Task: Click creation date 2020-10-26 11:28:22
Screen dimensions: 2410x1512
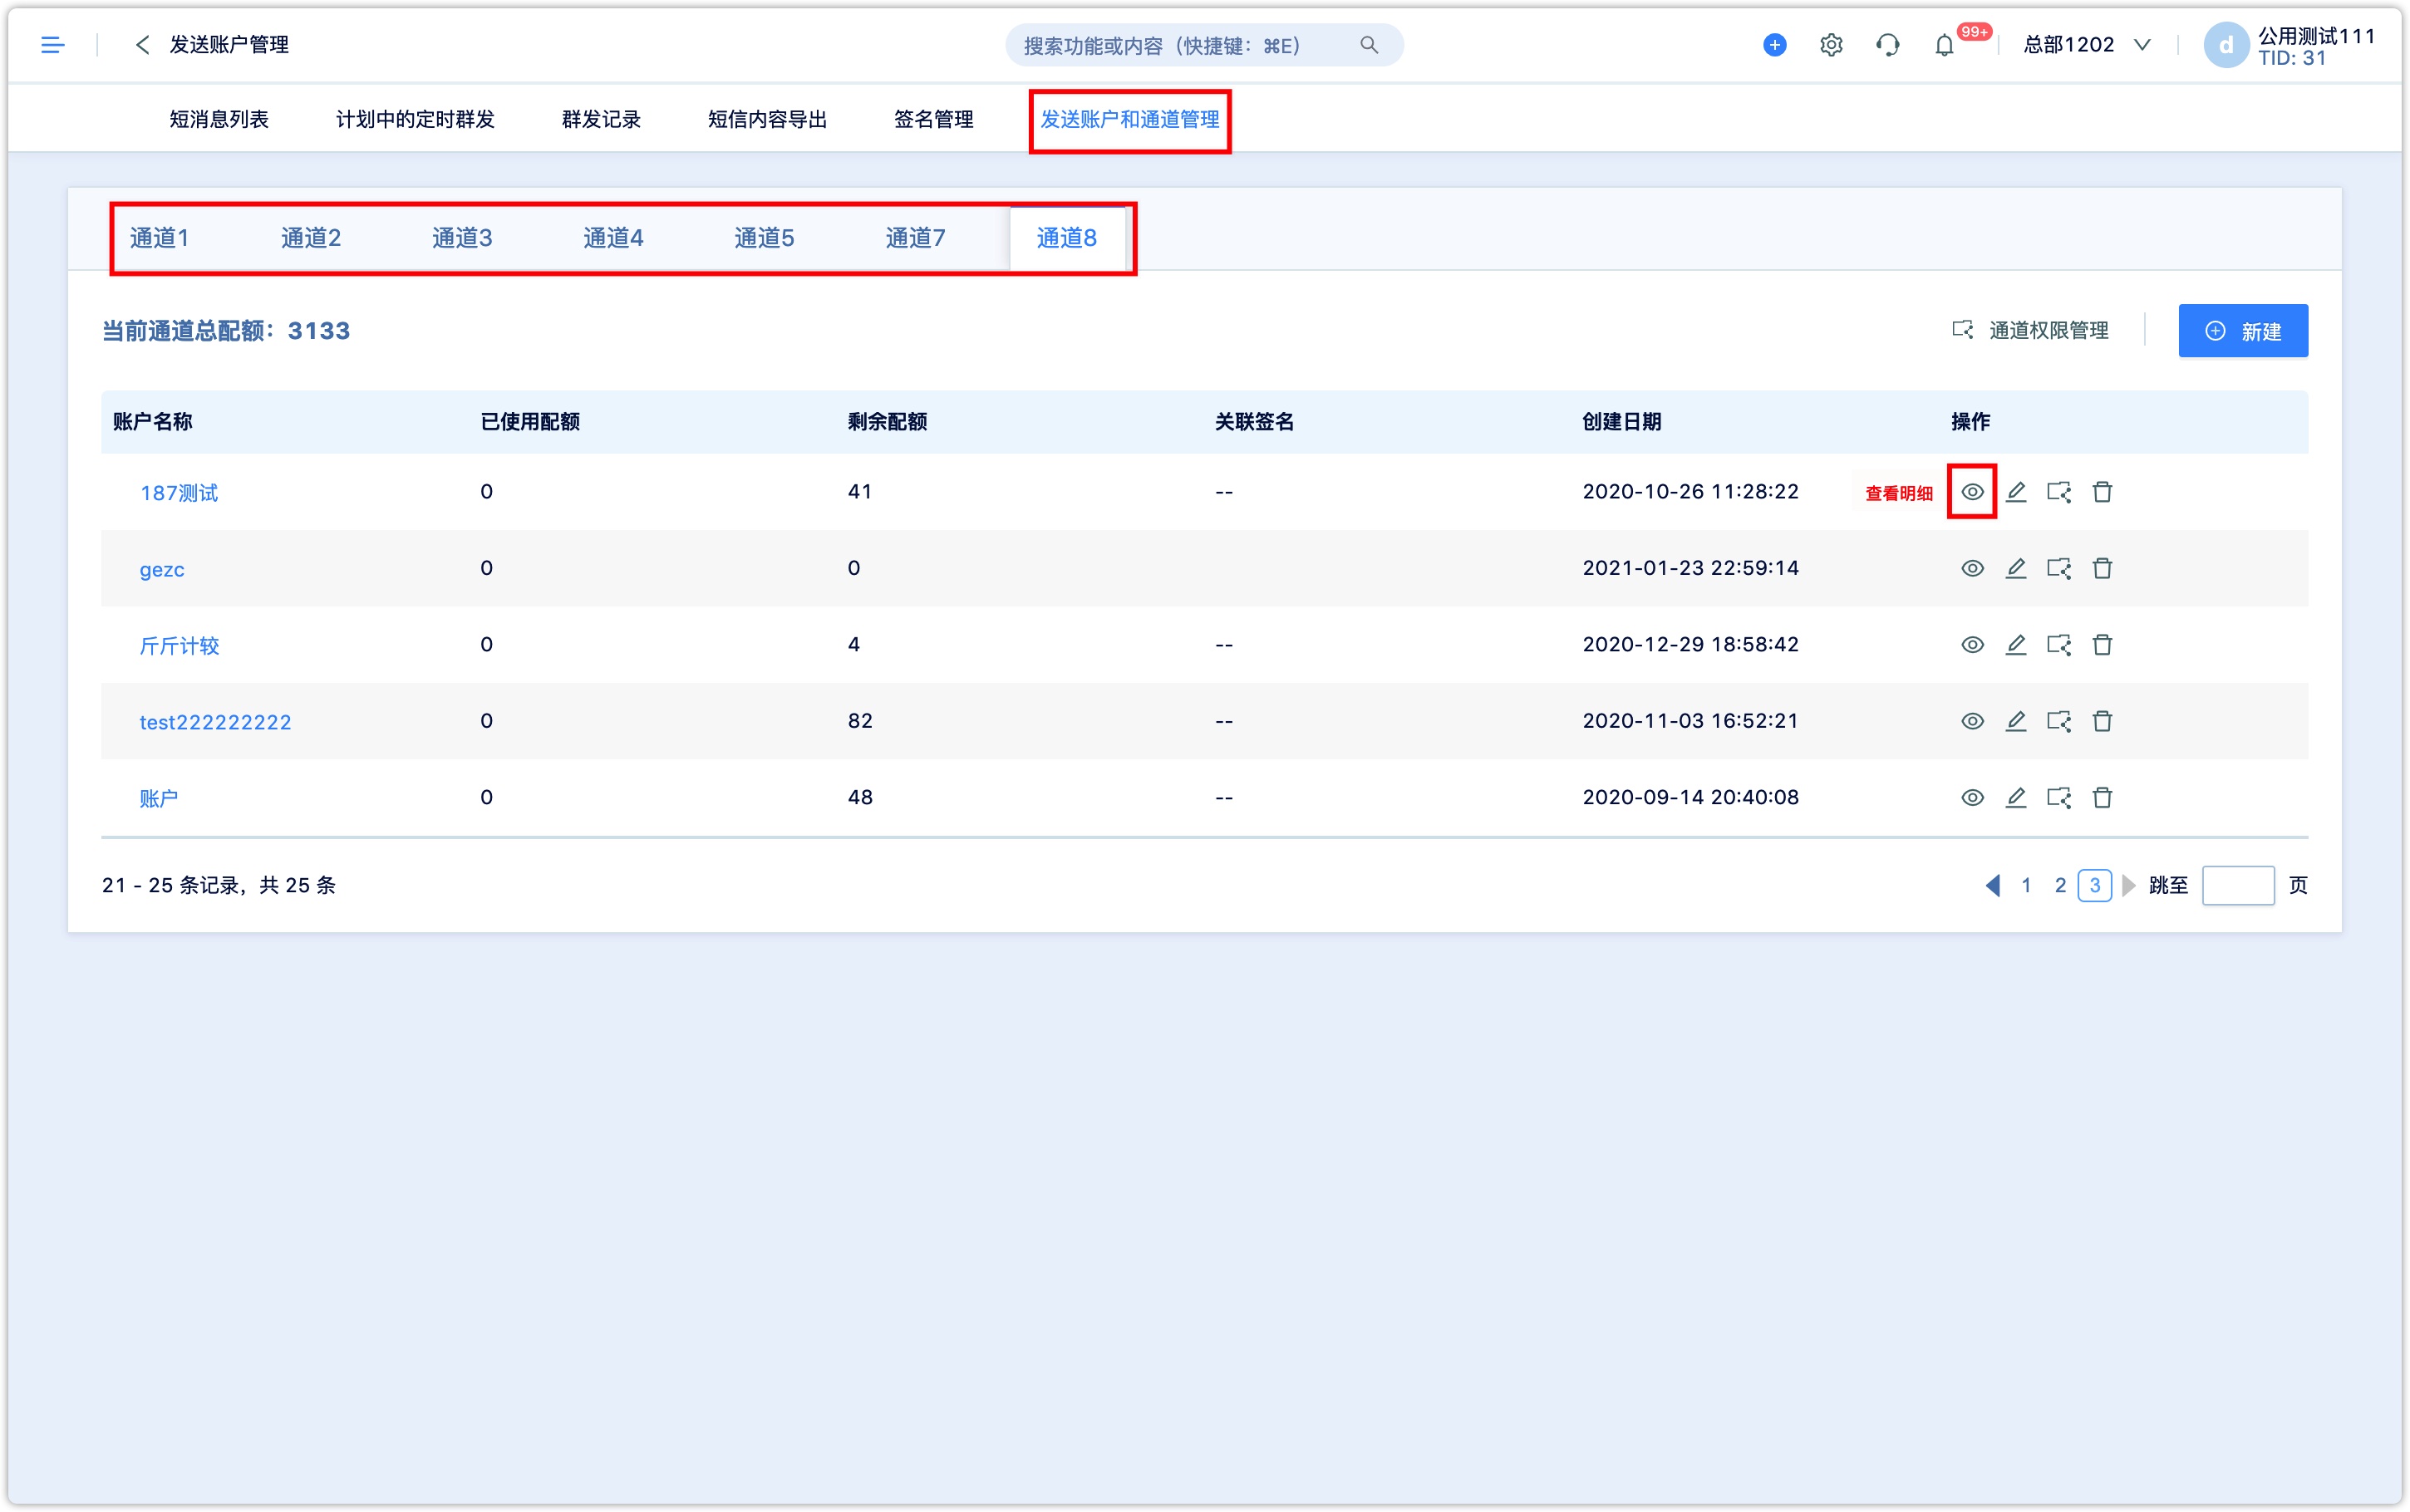Action: click(x=1690, y=491)
